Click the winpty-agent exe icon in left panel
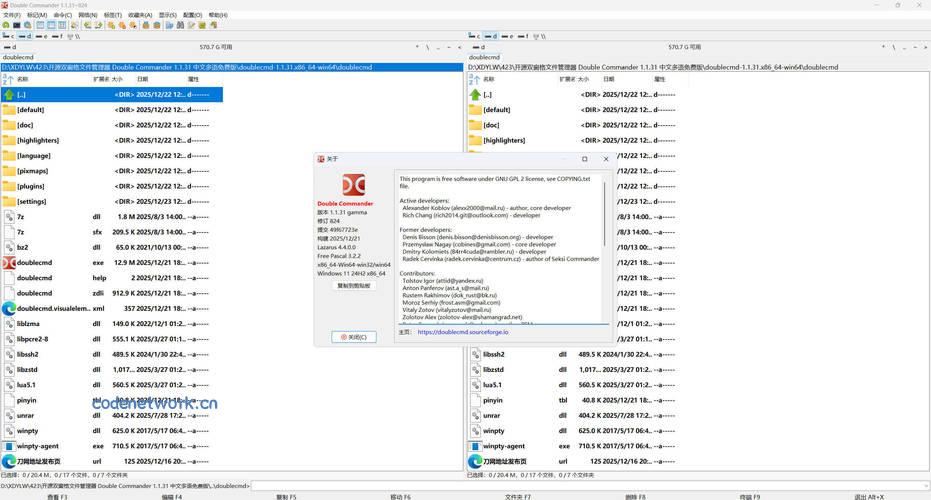Image resolution: width=931 pixels, height=500 pixels. (9, 446)
